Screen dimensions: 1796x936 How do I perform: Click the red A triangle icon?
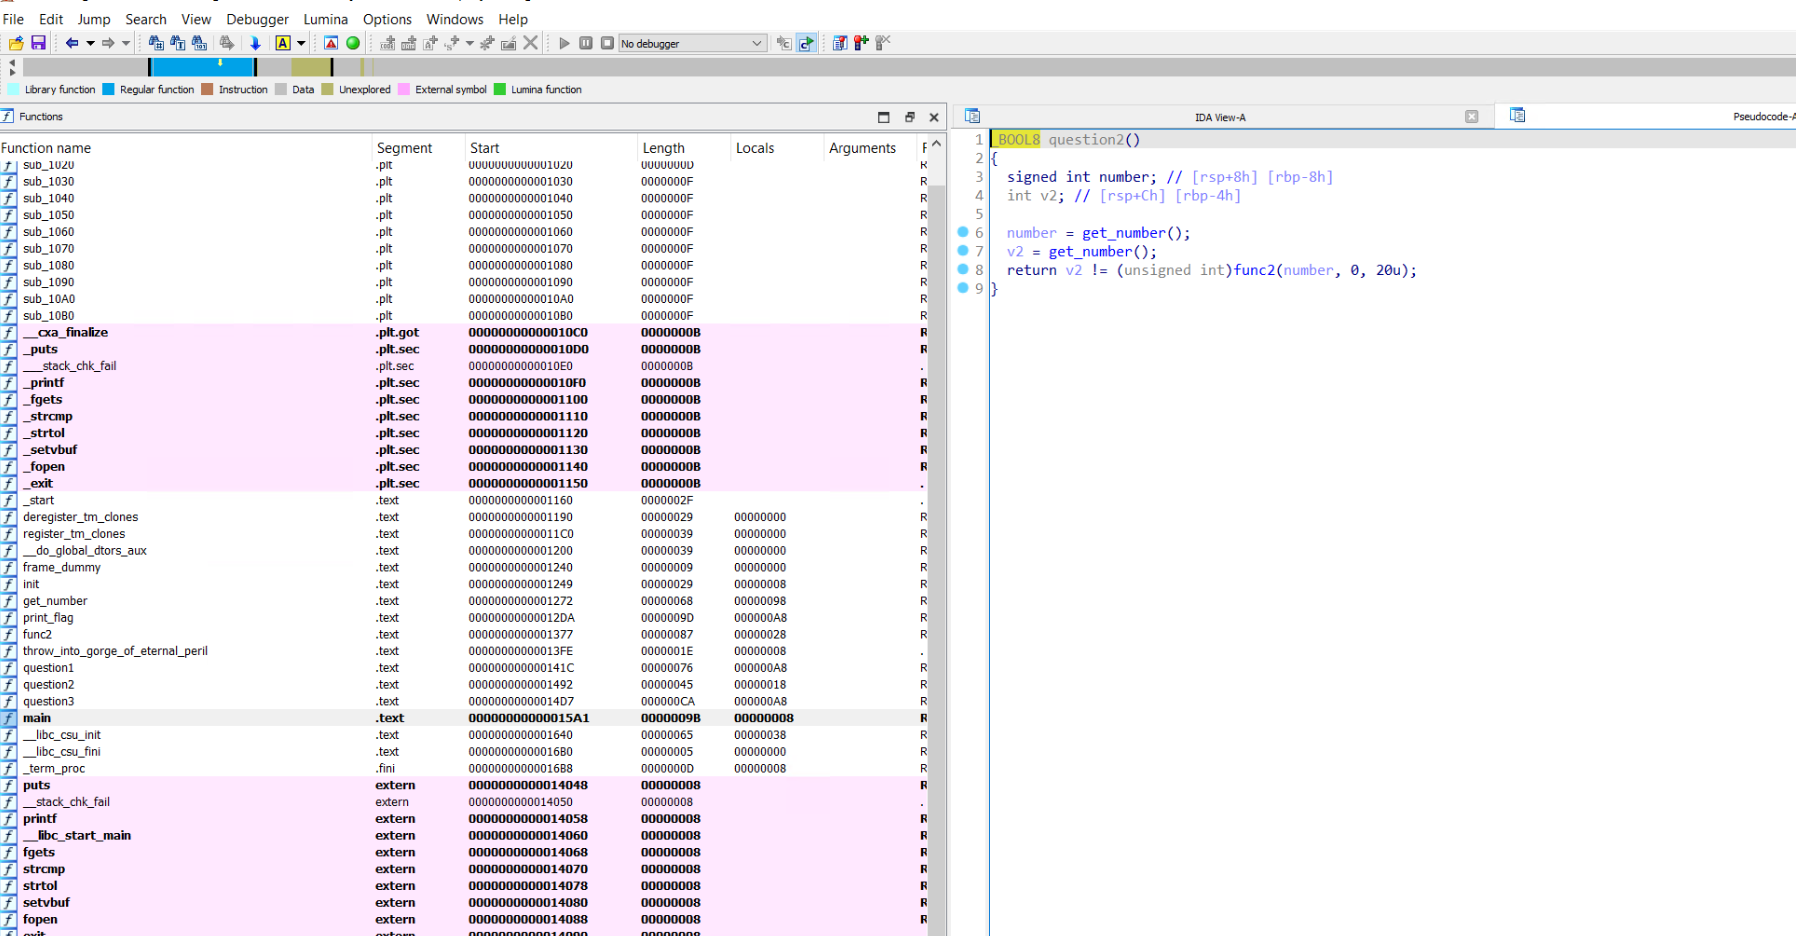point(331,43)
